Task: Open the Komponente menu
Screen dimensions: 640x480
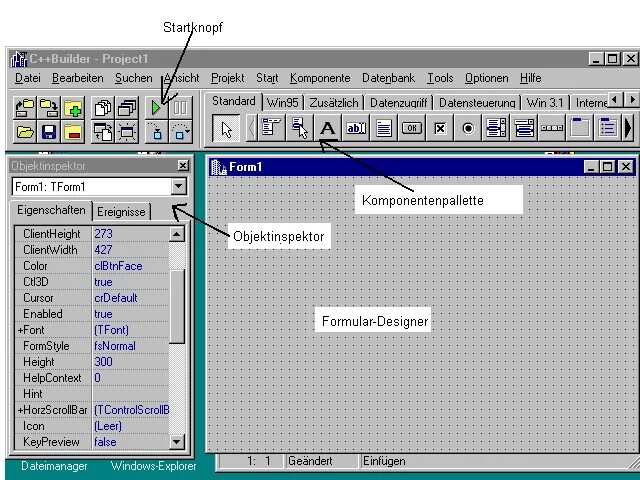Action: tap(320, 78)
